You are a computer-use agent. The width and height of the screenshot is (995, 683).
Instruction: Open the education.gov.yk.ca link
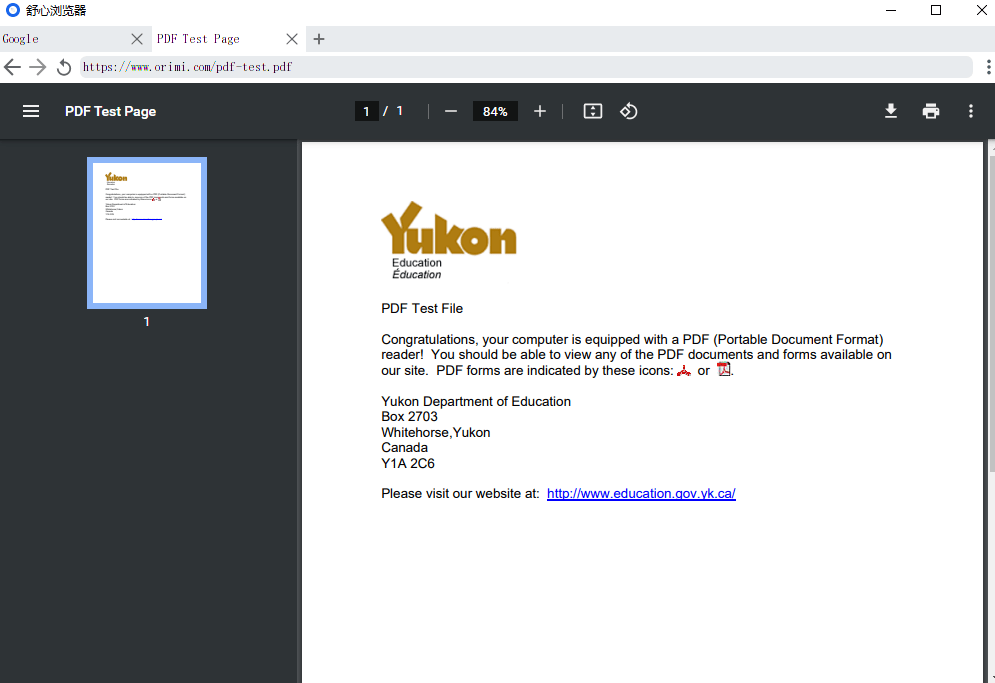coord(641,494)
